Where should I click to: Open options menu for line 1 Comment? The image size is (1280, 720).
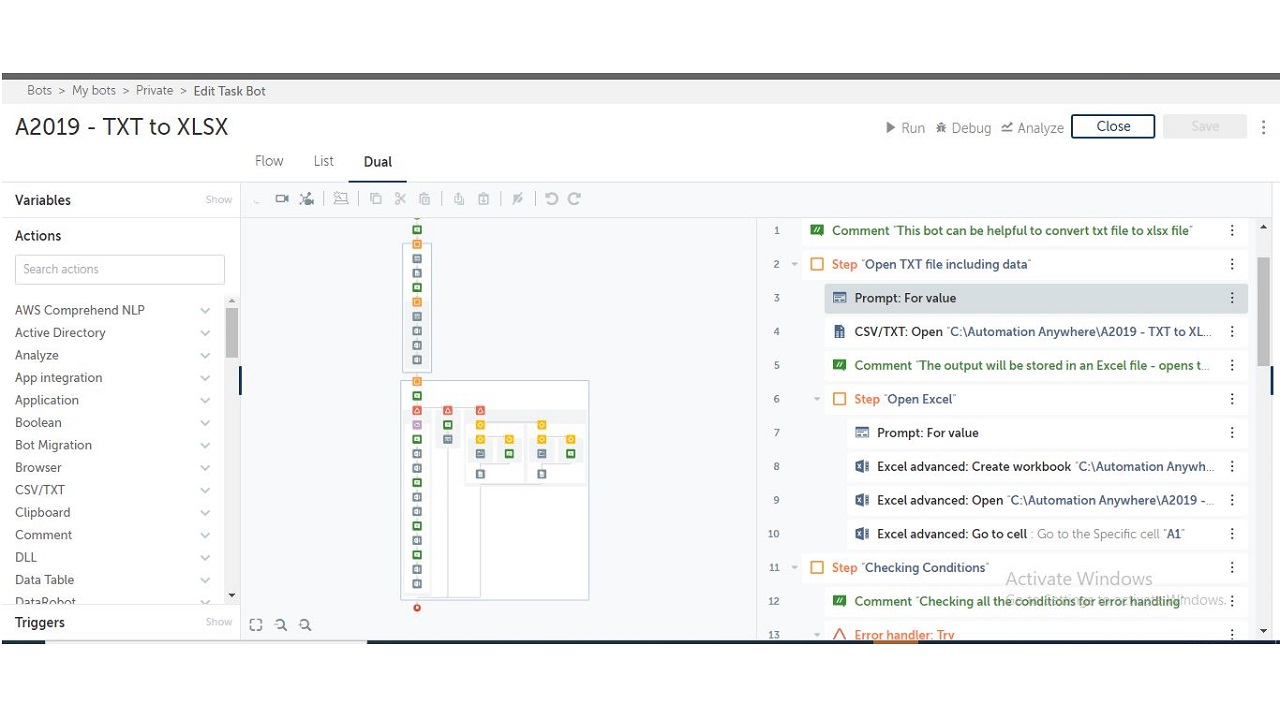(1232, 231)
